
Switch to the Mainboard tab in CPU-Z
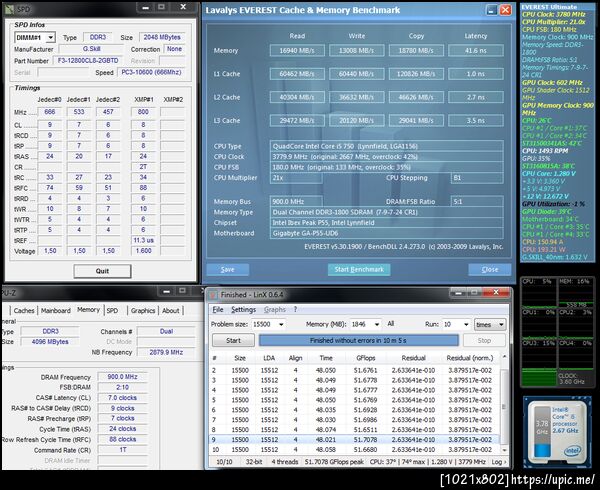click(x=55, y=311)
